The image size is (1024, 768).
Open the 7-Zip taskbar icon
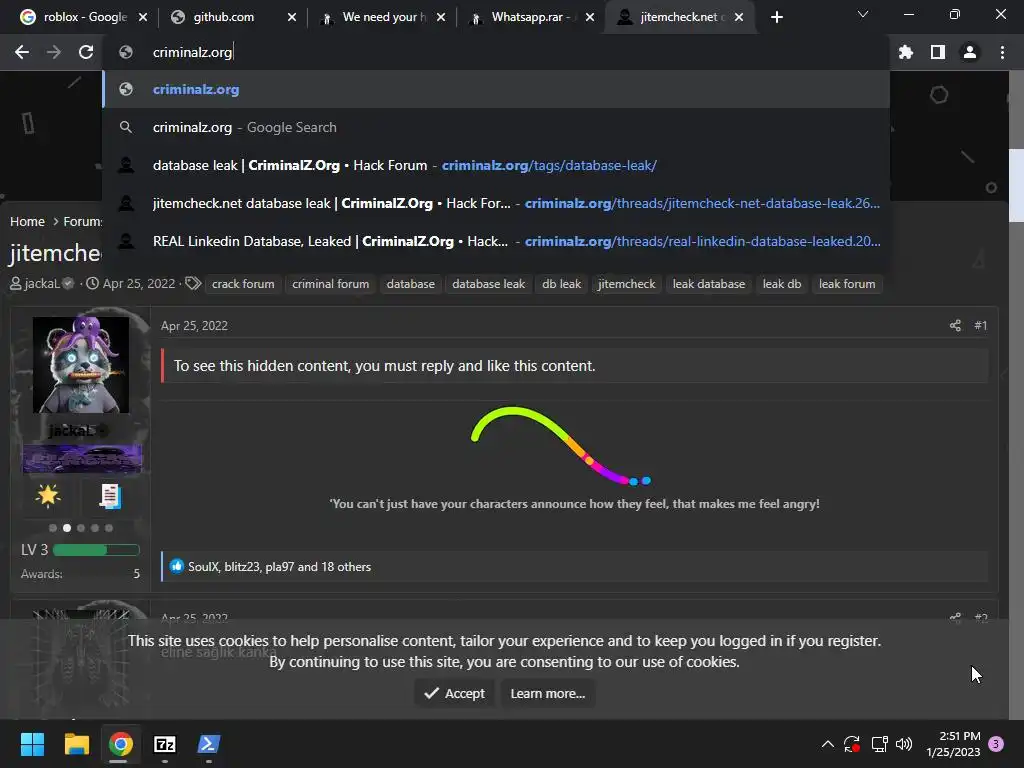[165, 744]
